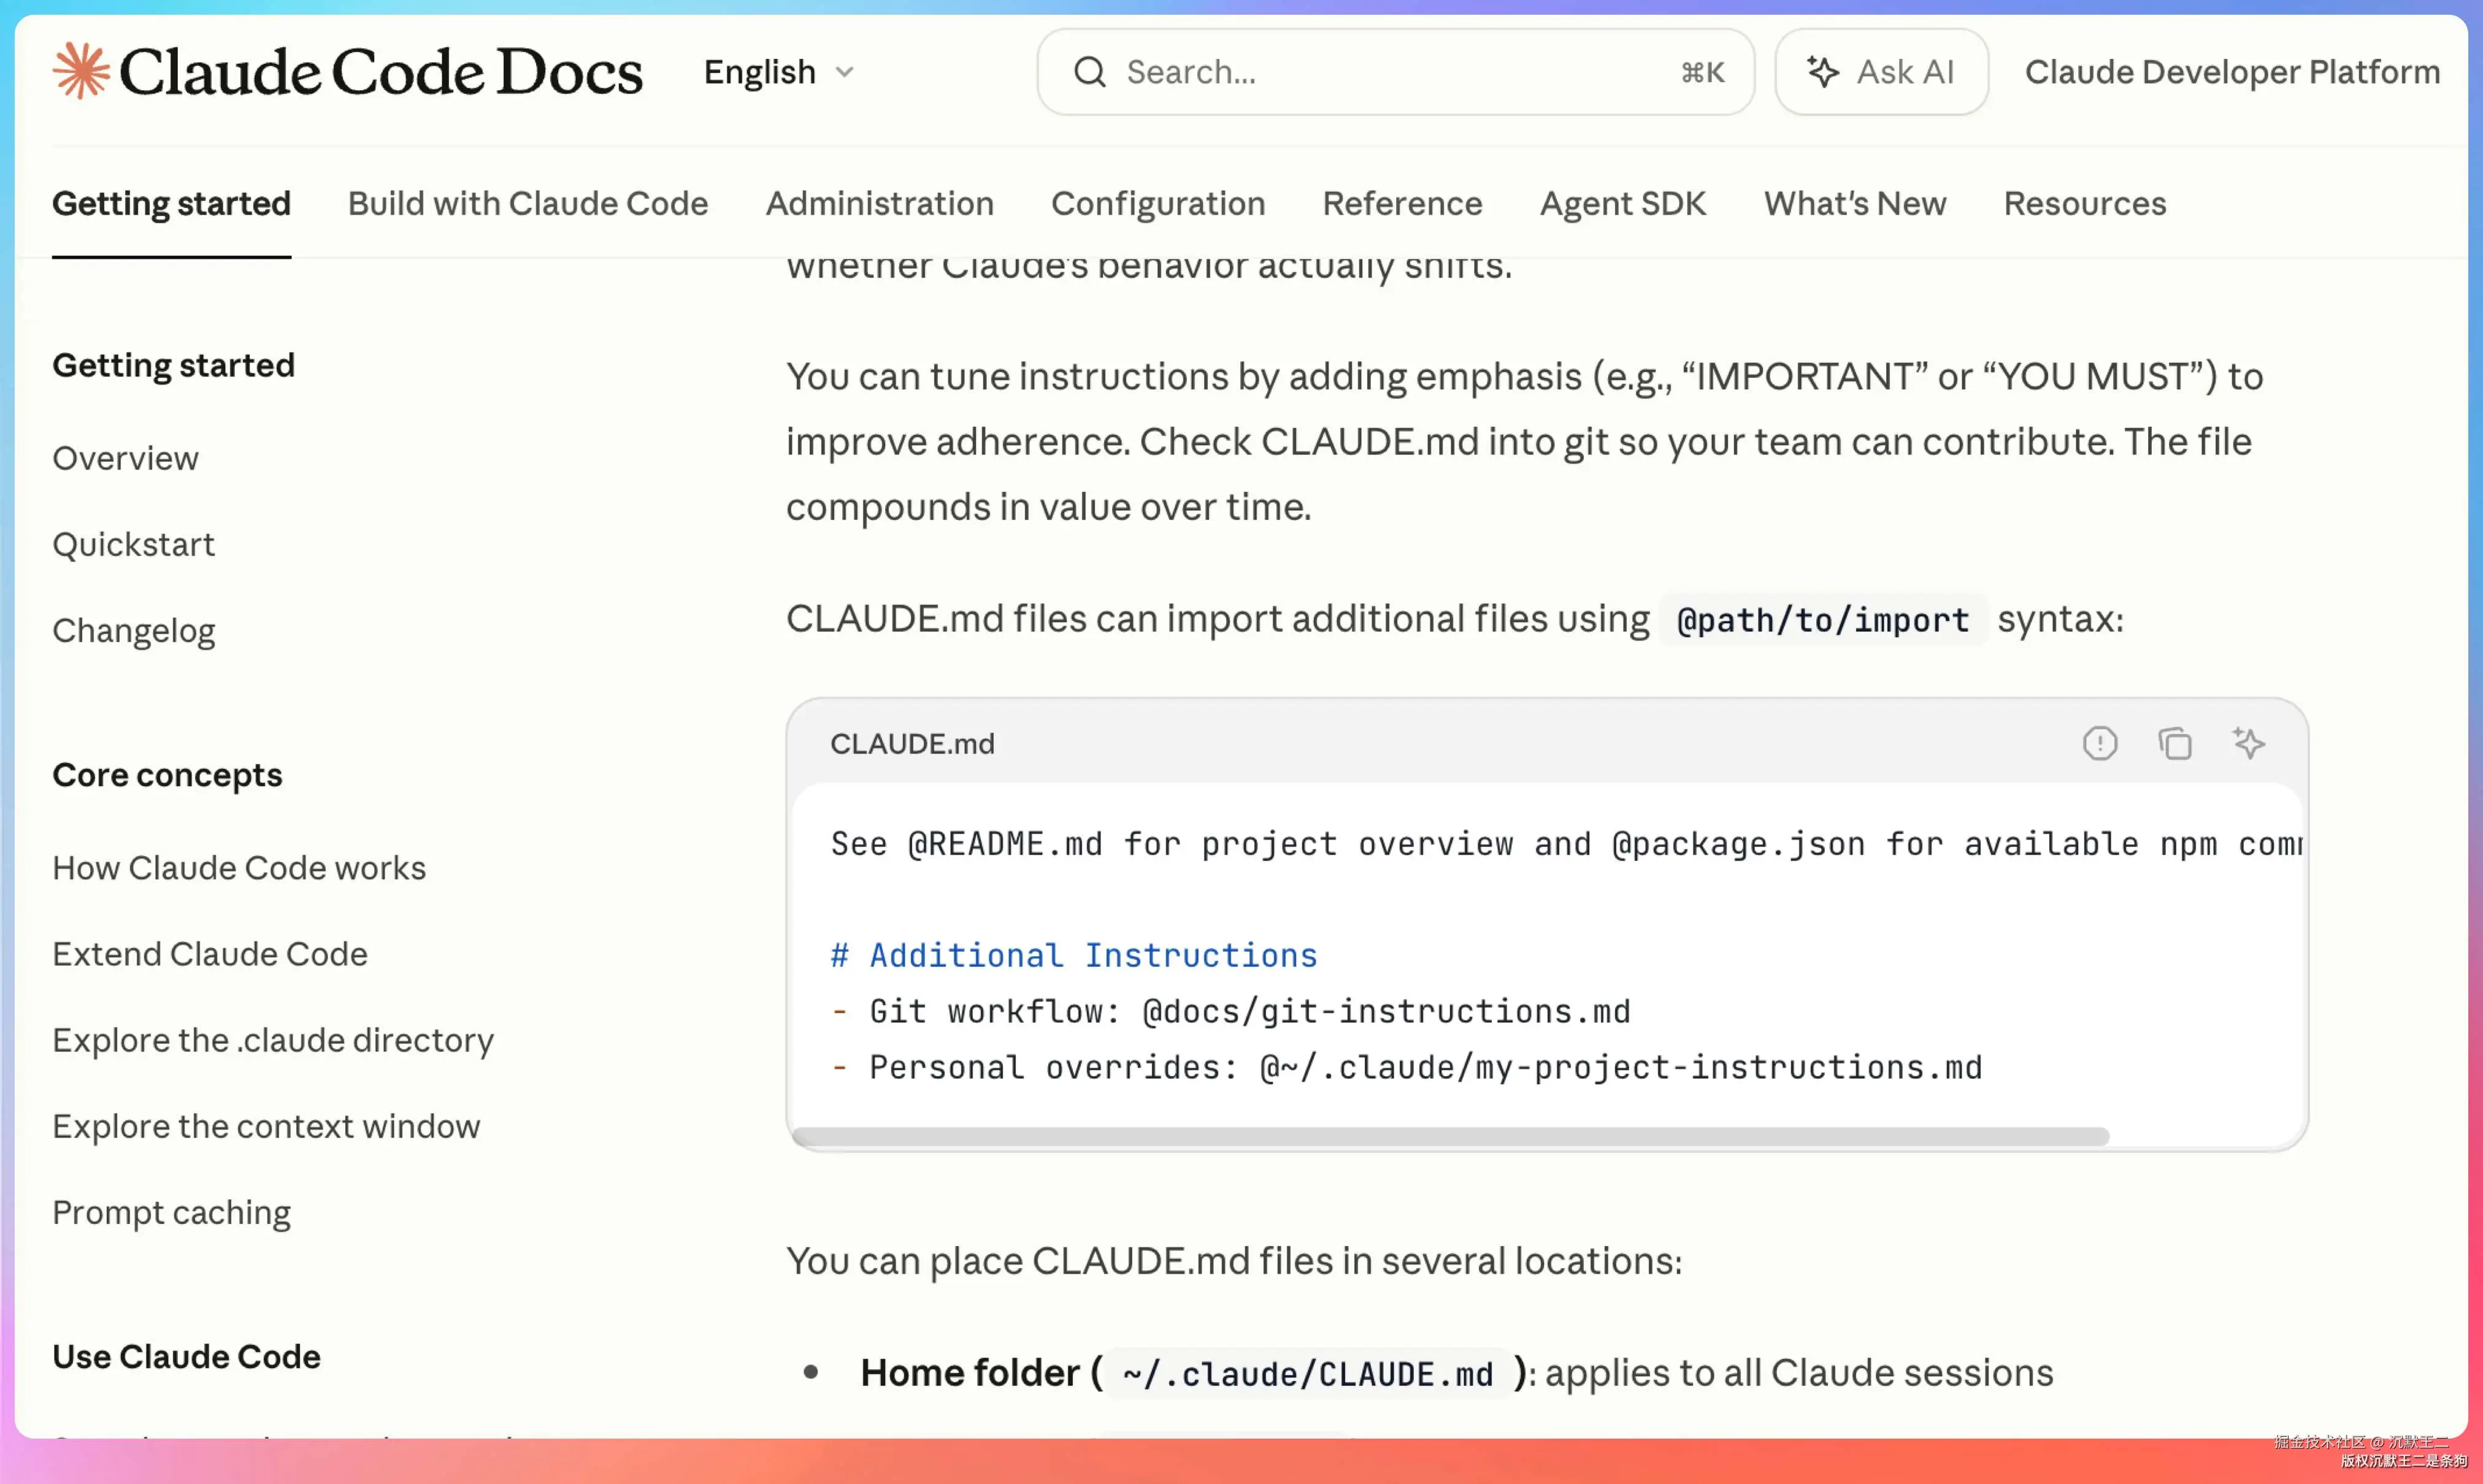This screenshot has height=1484, width=2483.
Task: Click the 'Personal overrides' code line
Action: (x=1406, y=1067)
